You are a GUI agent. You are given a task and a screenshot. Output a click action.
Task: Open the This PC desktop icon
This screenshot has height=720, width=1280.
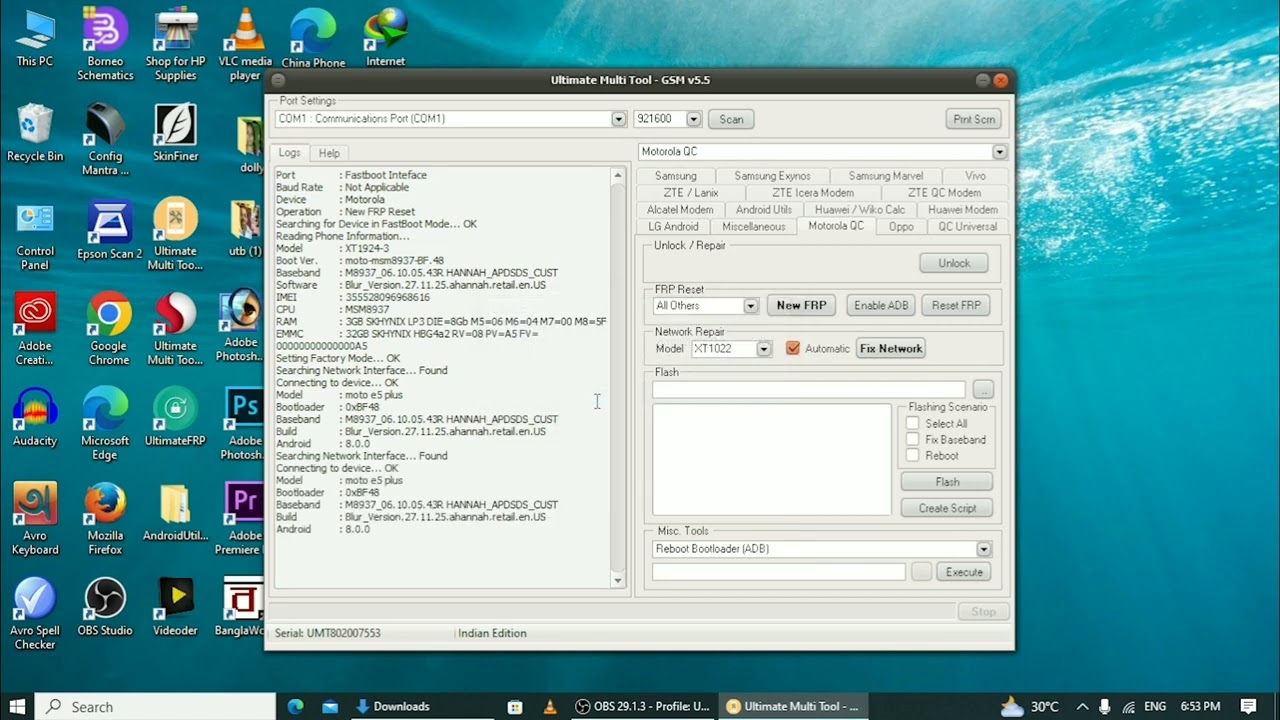(35, 40)
